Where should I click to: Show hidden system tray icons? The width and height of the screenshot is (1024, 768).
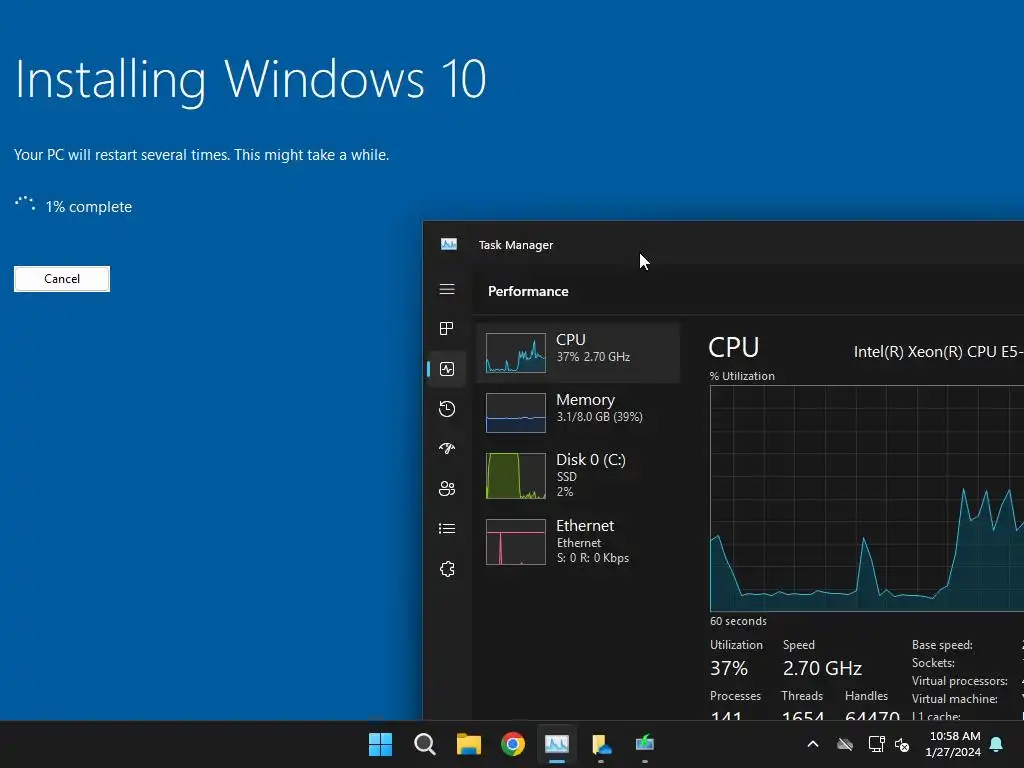point(813,744)
